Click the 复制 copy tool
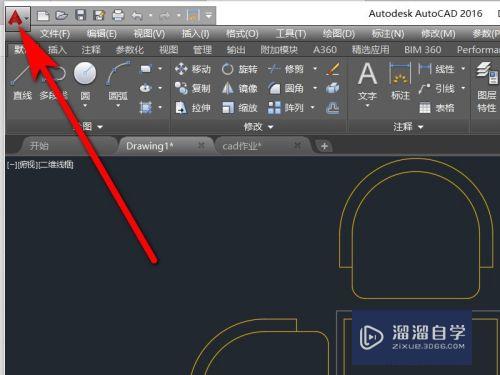This screenshot has width=500, height=375. click(193, 88)
